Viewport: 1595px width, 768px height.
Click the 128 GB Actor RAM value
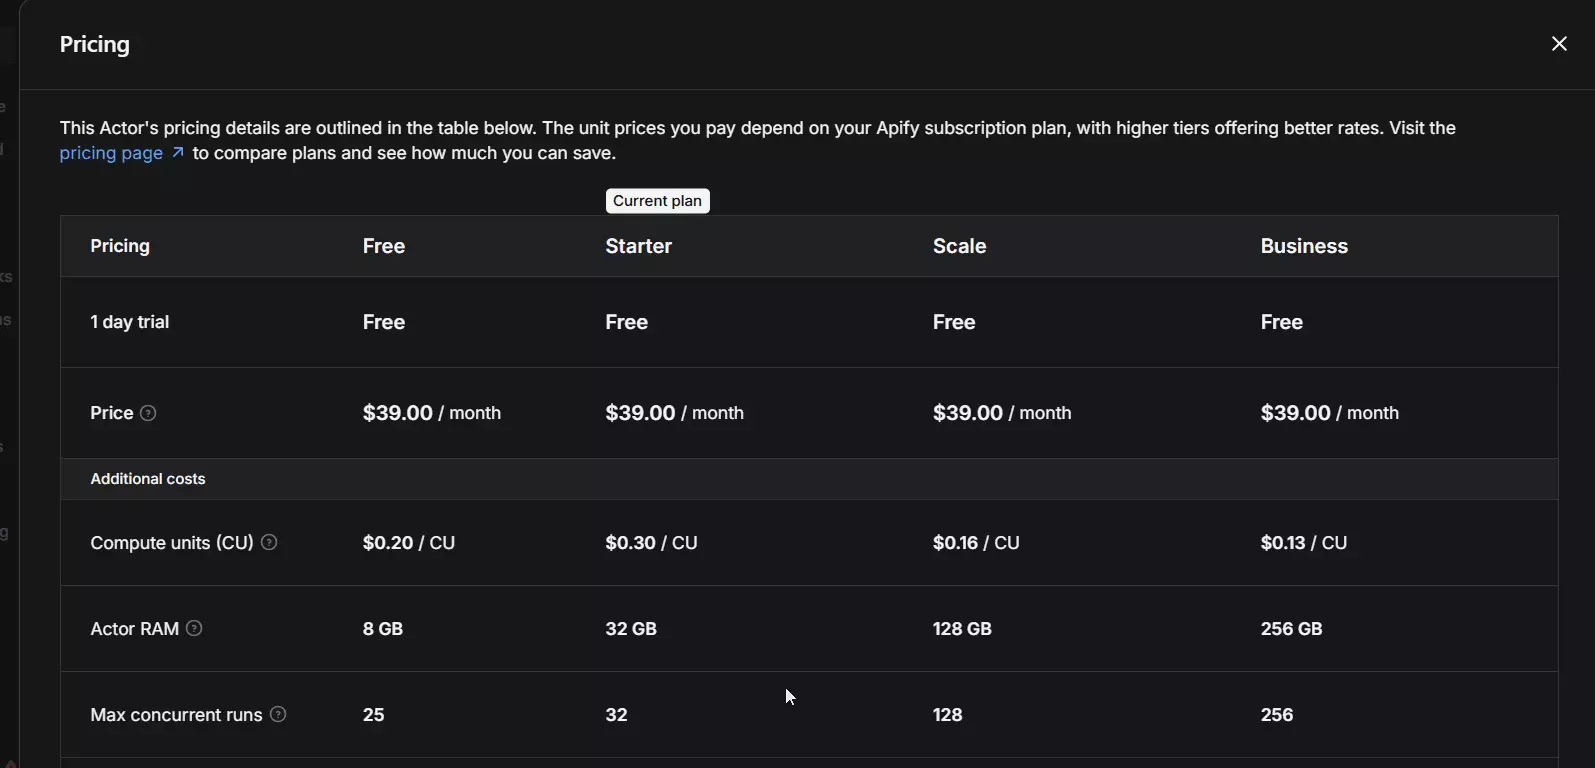962,629
